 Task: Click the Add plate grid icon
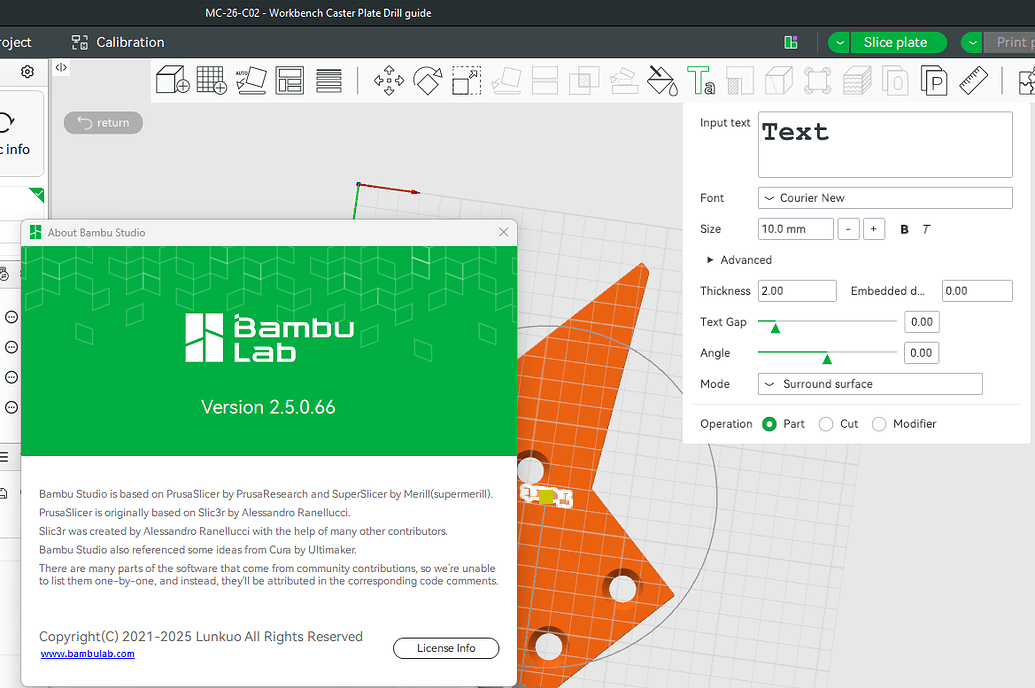tap(212, 80)
